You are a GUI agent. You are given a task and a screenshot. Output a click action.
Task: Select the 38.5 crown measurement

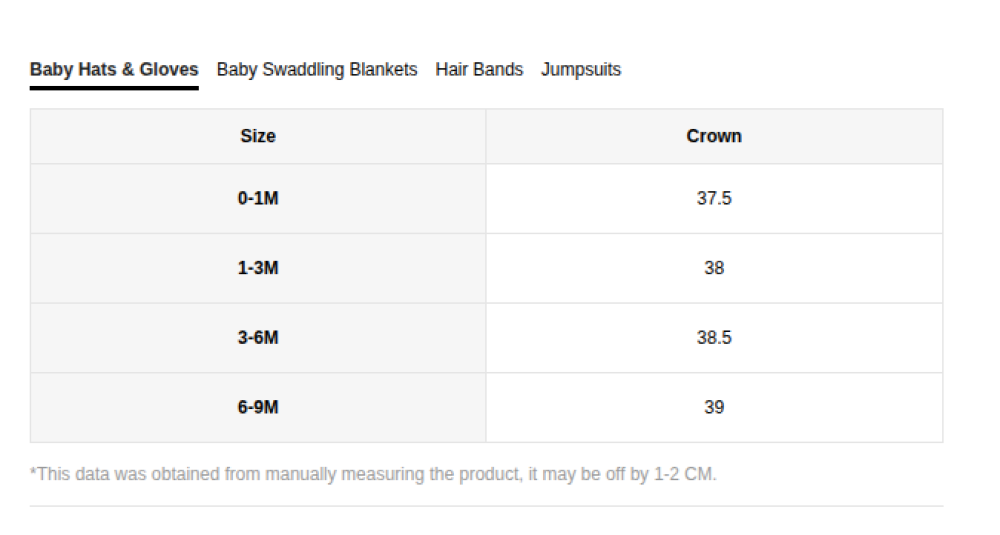714,338
